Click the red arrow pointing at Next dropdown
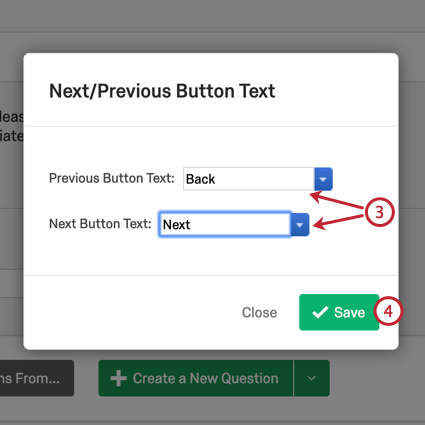 click(x=338, y=222)
